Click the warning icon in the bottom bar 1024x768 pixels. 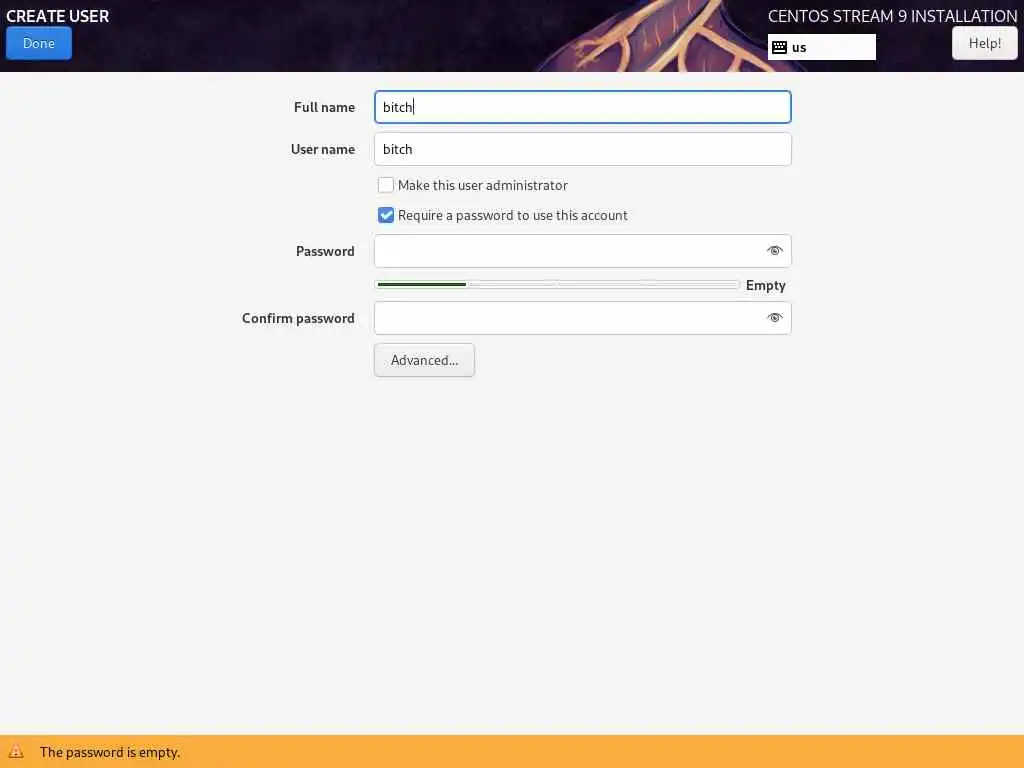pos(16,752)
